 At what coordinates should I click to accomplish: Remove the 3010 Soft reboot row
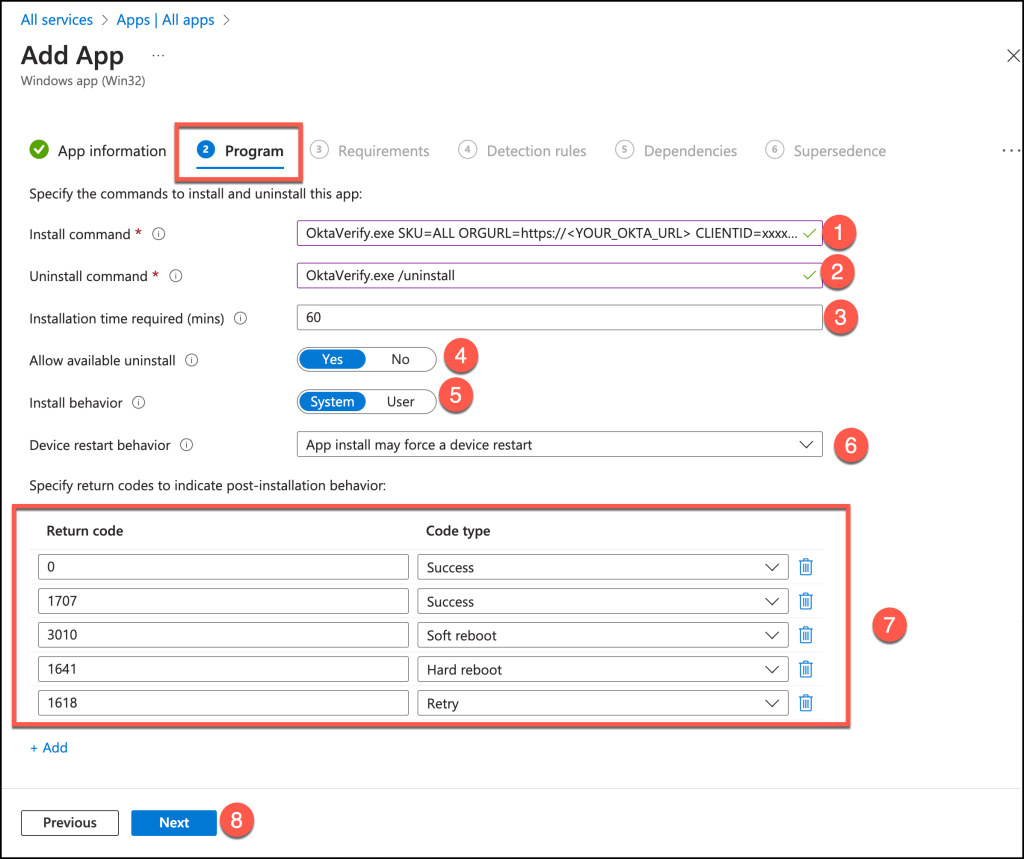coord(805,635)
